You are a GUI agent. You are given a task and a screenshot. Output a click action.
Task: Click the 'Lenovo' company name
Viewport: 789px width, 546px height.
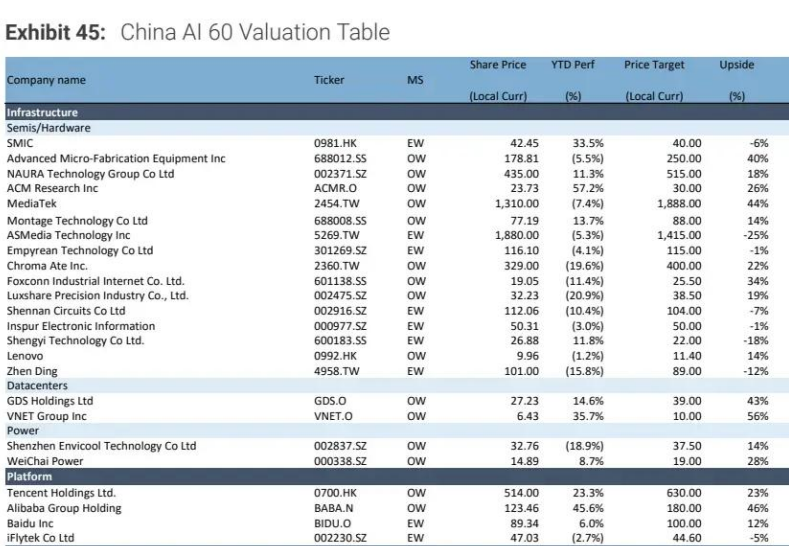click(25, 356)
